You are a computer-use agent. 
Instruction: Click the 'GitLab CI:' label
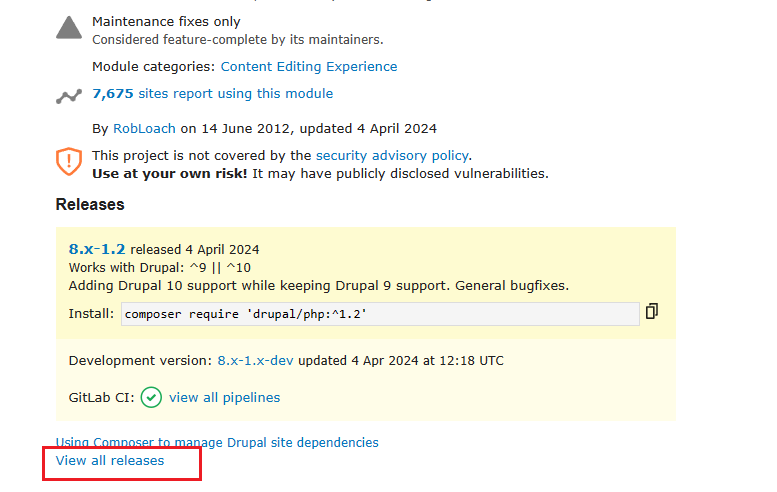102,397
